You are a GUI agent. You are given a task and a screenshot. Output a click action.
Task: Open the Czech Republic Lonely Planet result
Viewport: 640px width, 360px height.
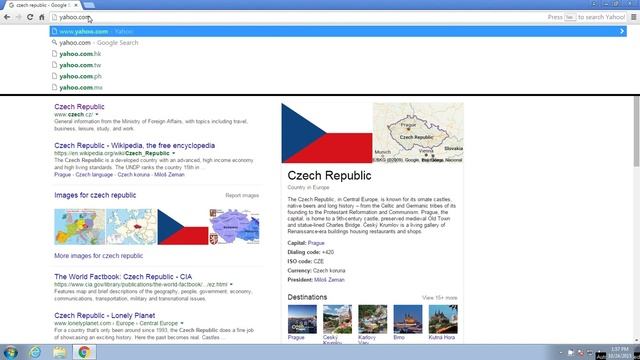pyautogui.click(x=104, y=316)
